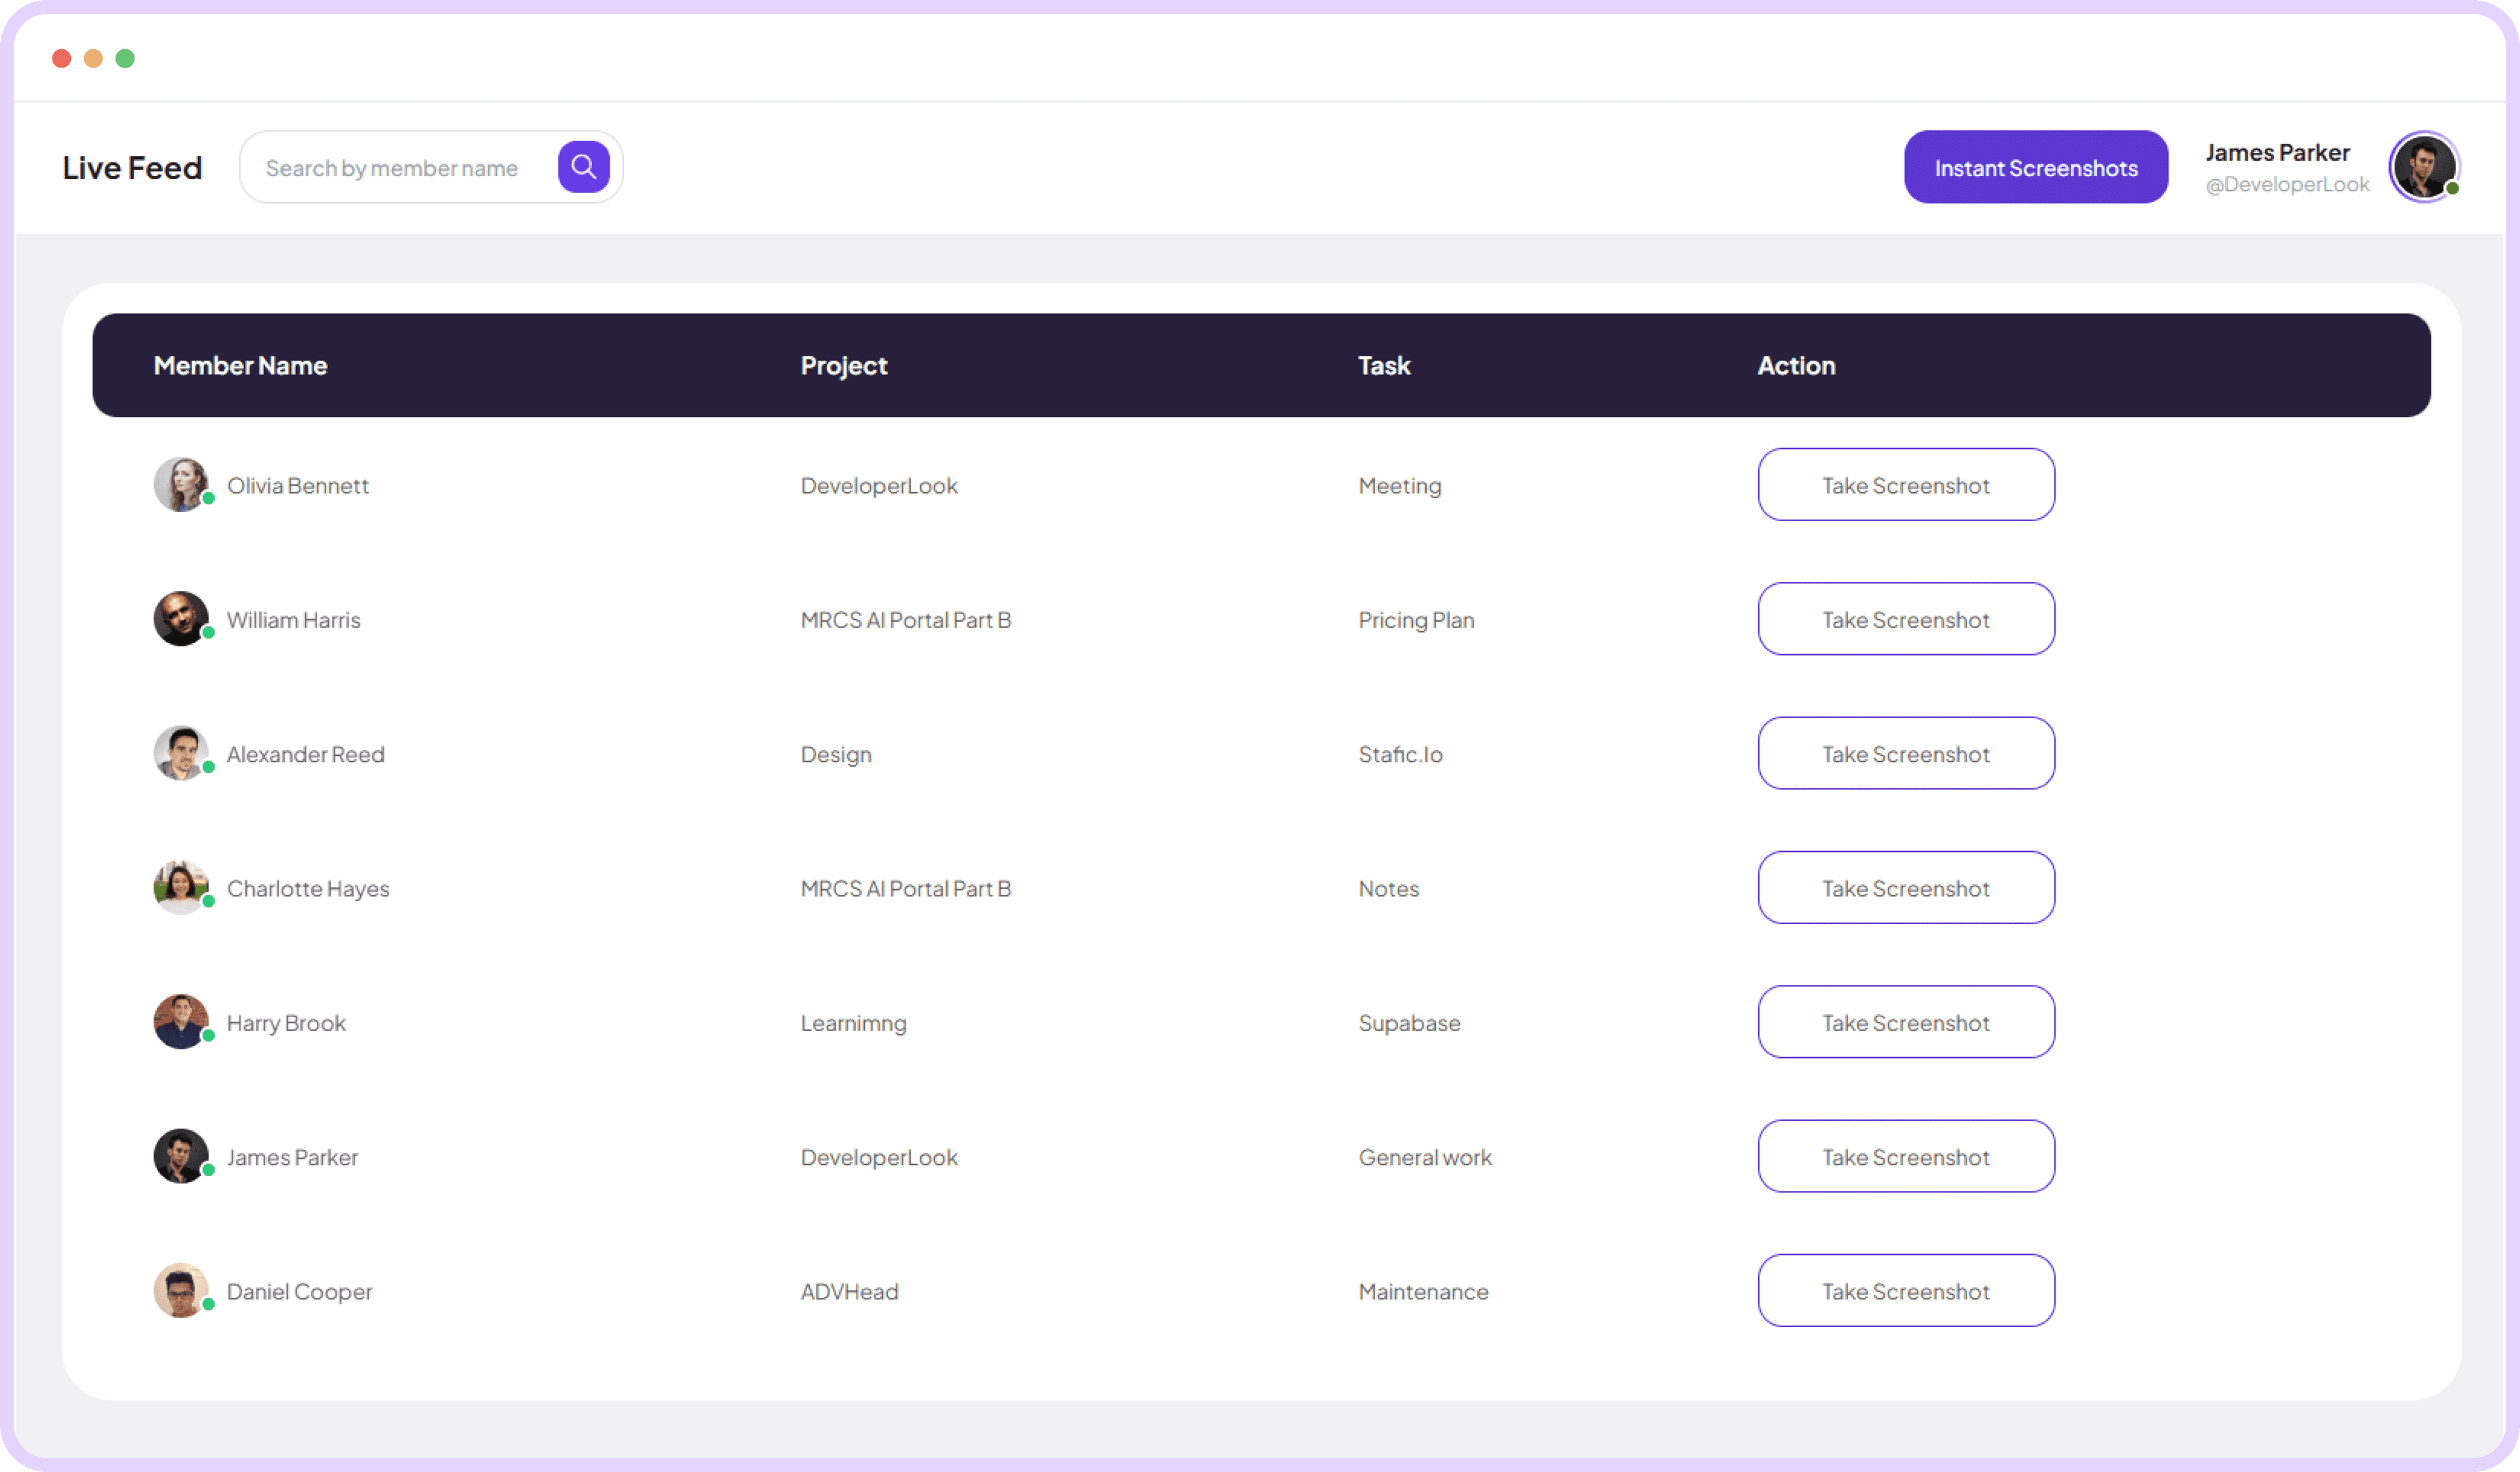Image resolution: width=2520 pixels, height=1472 pixels.
Task: Click the search magnifier icon
Action: (x=584, y=166)
